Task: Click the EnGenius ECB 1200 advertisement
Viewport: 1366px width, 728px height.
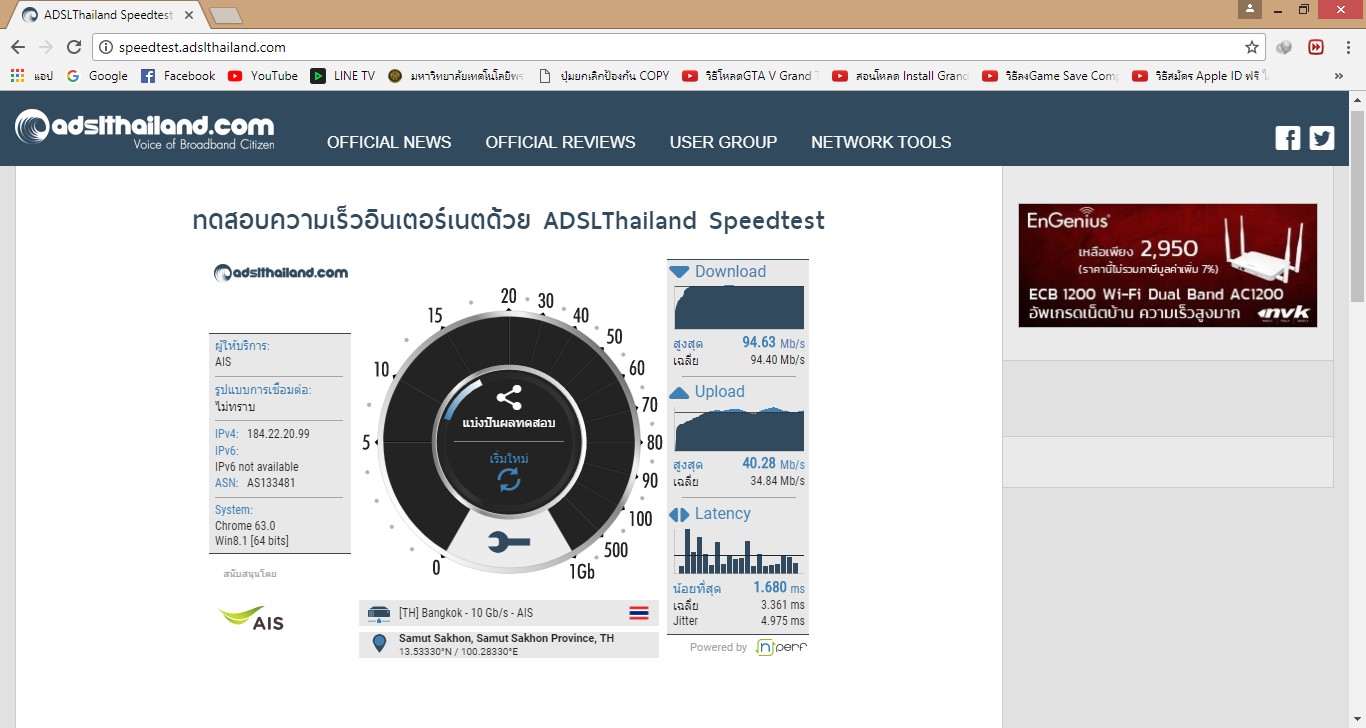Action: click(1167, 265)
